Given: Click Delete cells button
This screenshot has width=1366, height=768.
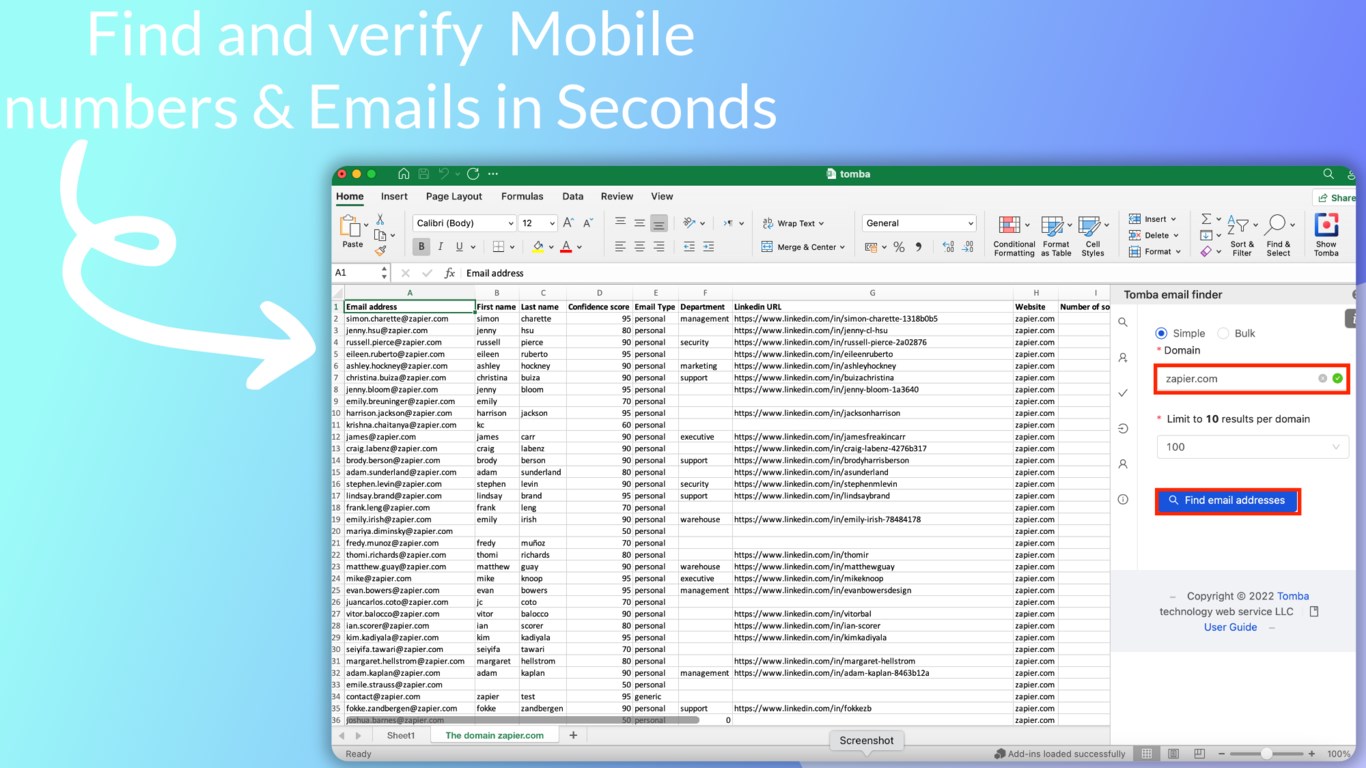Looking at the screenshot, I should [x=1152, y=235].
